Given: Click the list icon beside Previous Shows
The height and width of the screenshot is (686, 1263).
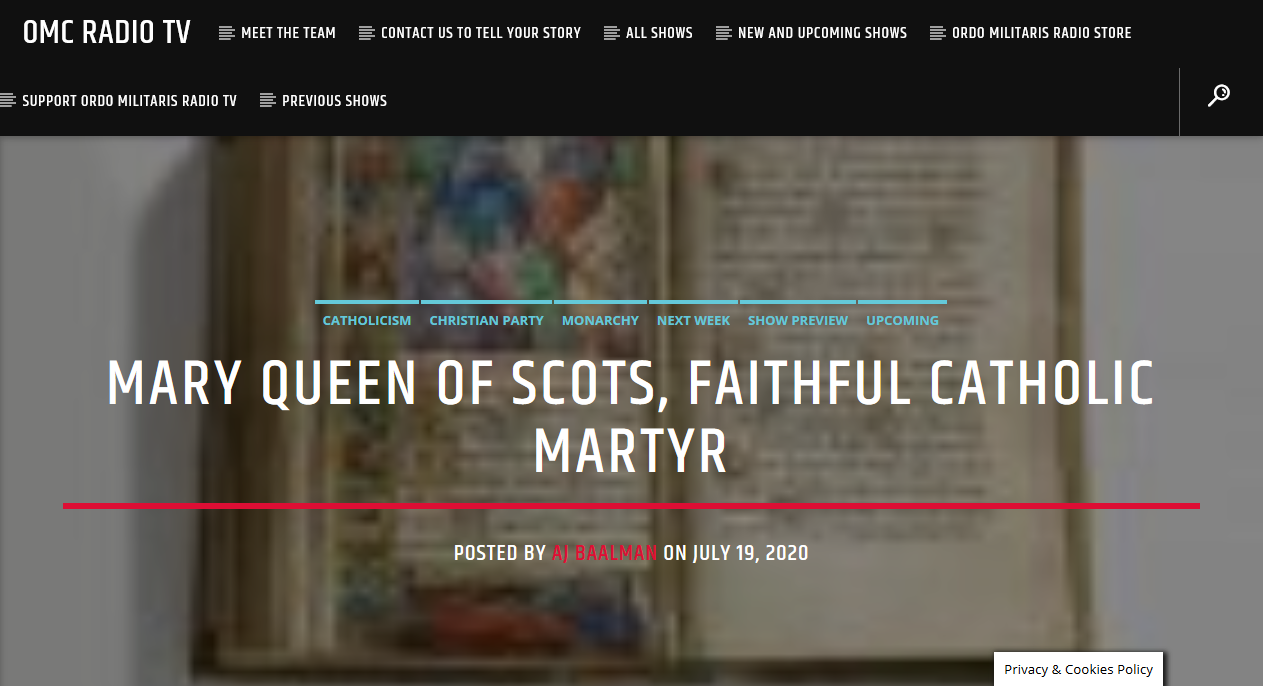Looking at the screenshot, I should 268,101.
